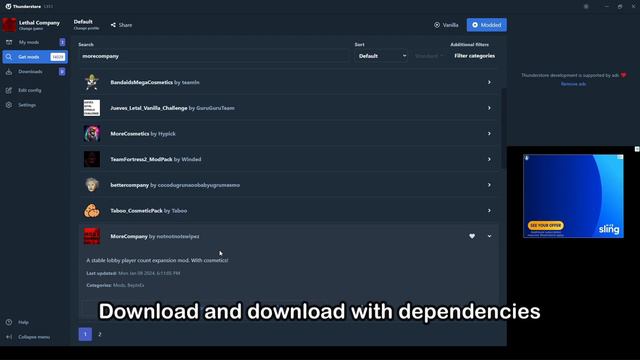
Task: Click the Categories line of MoreCompany
Action: pyautogui.click(x=115, y=285)
